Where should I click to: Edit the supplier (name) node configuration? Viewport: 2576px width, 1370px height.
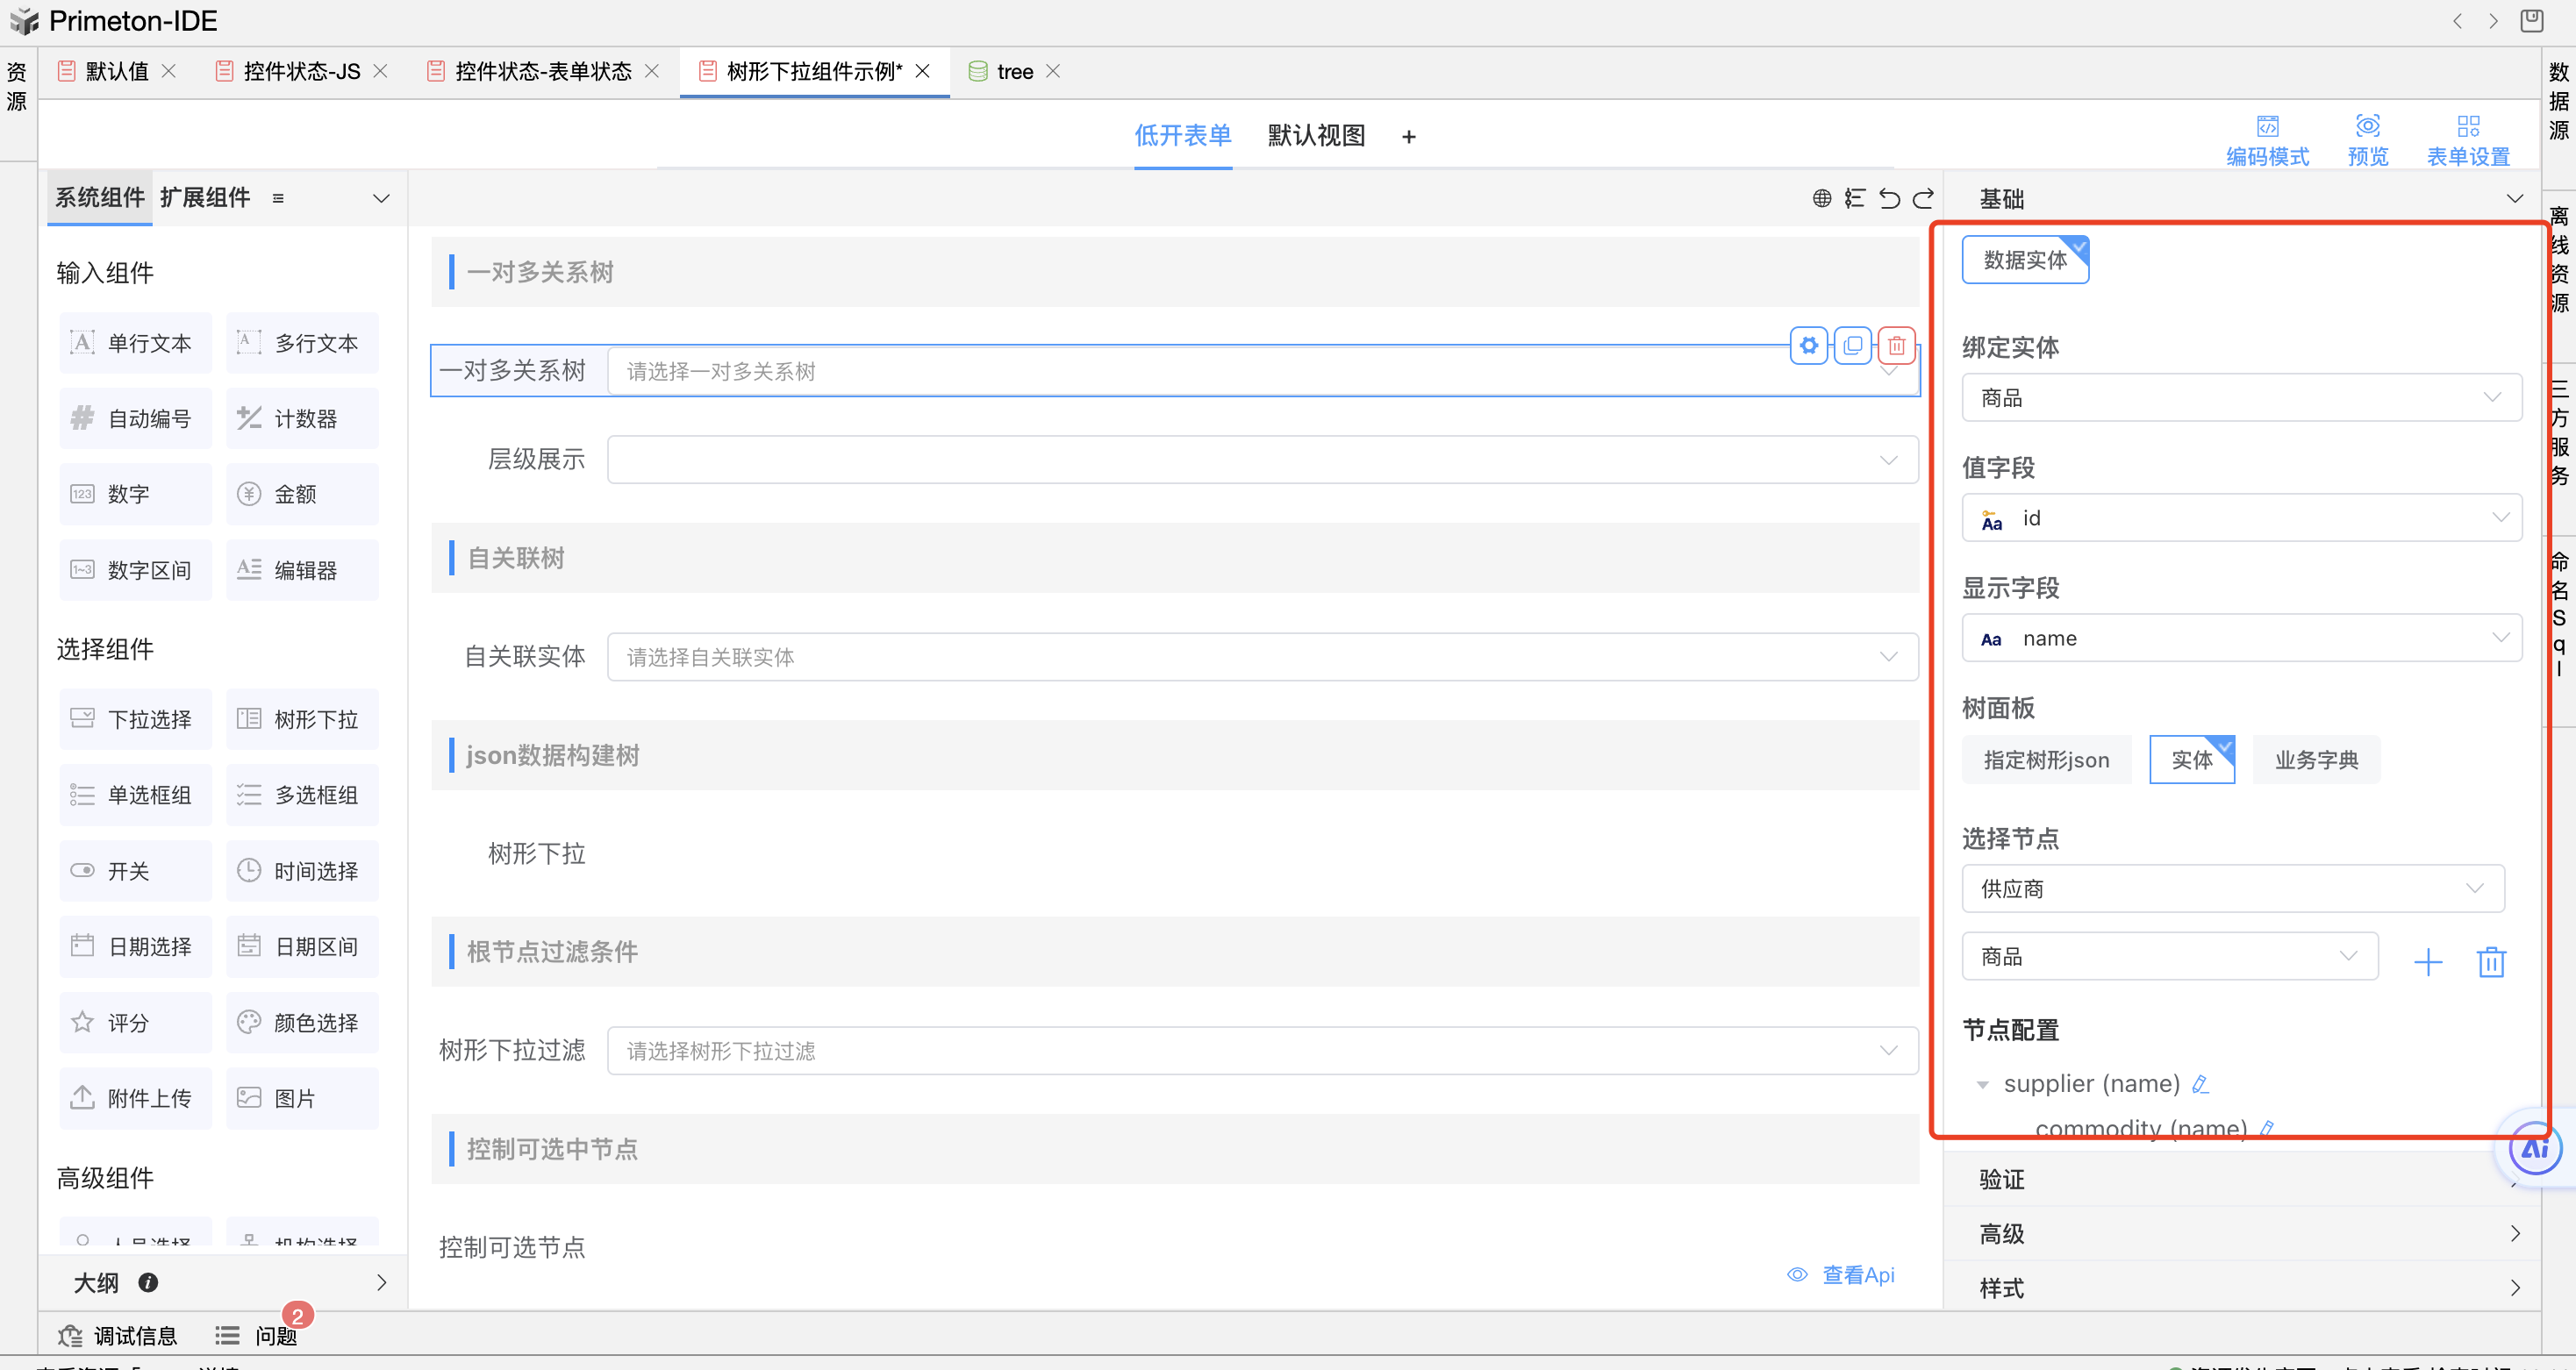(2200, 1084)
